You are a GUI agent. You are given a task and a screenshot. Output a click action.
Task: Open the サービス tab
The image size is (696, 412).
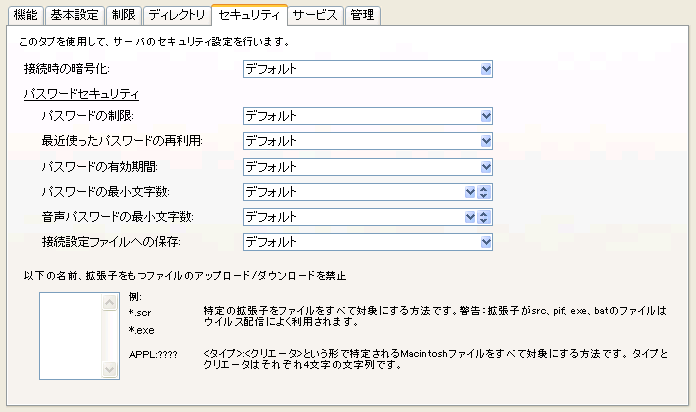tap(315, 15)
